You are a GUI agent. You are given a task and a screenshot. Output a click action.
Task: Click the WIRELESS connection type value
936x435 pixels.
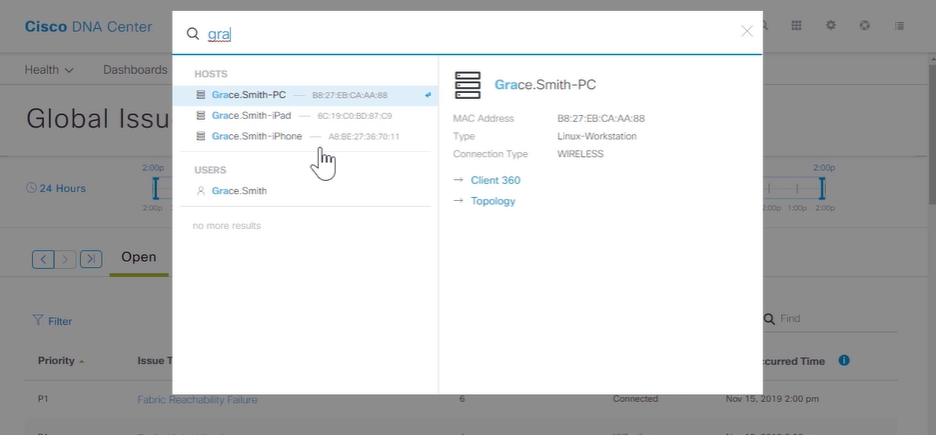coord(580,154)
